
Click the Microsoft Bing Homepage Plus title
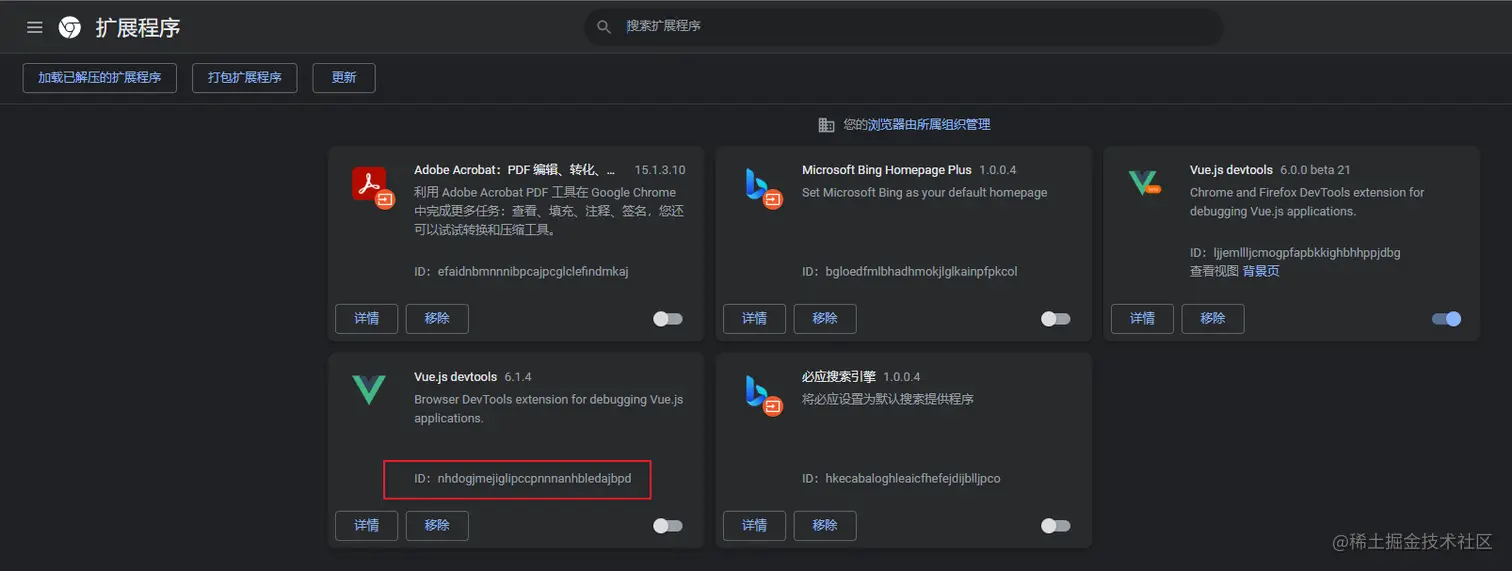pyautogui.click(x=887, y=170)
